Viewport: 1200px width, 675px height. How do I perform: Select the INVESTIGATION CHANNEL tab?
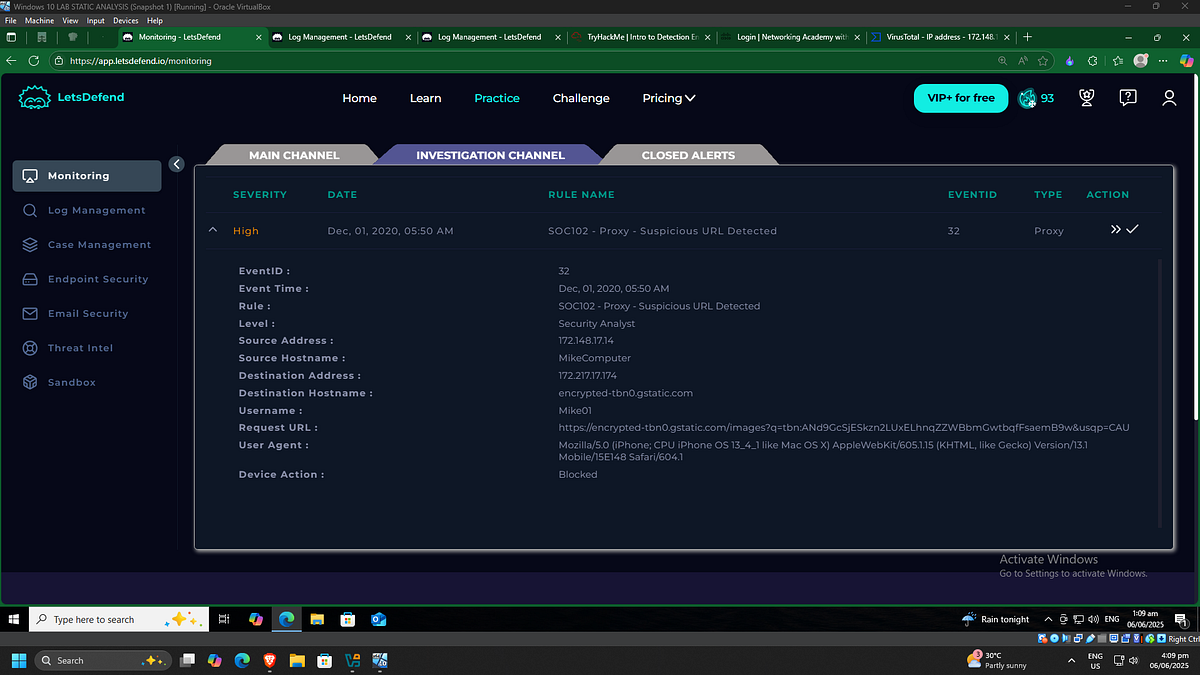[490, 155]
